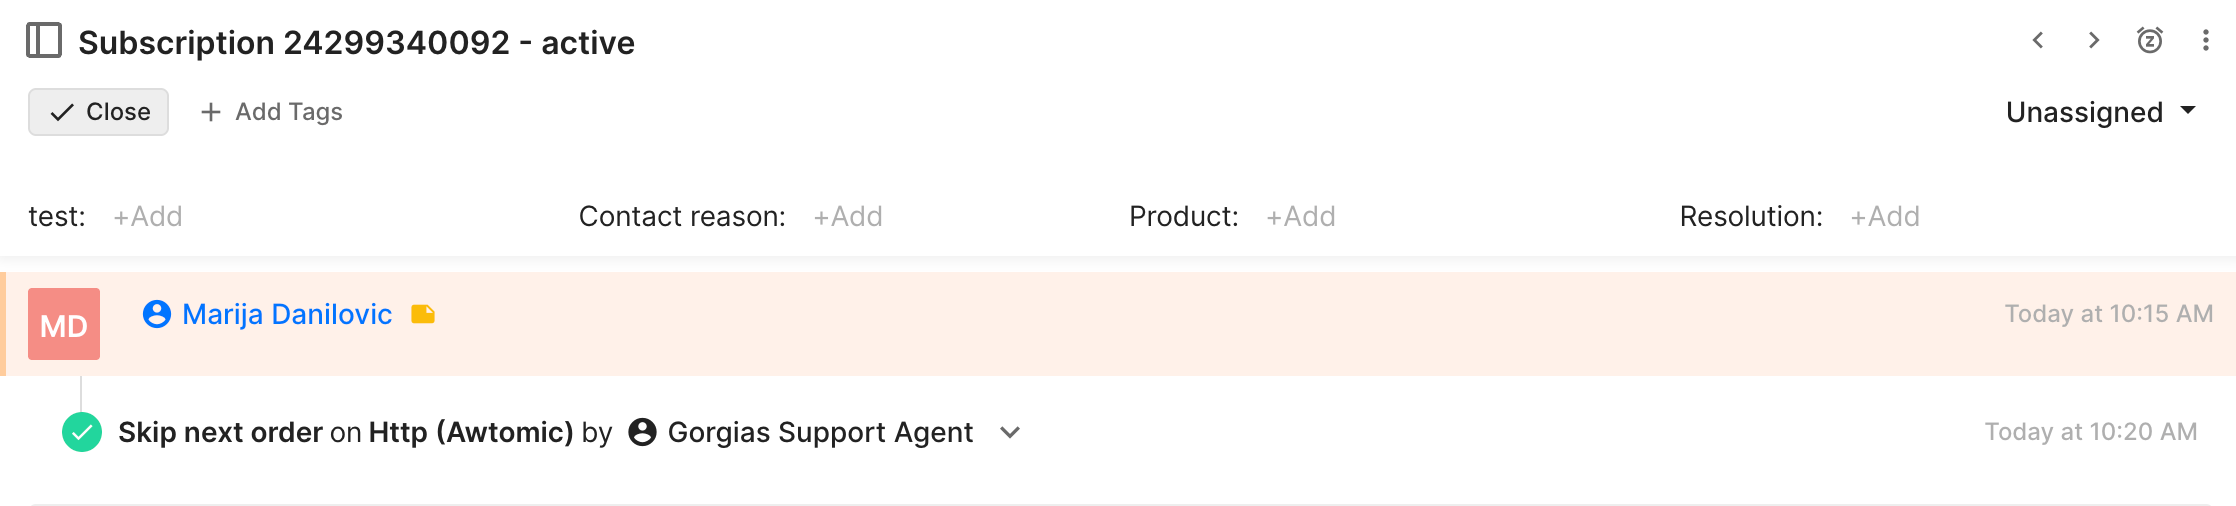2236x506 pixels.
Task: Go to next ticket arrow
Action: [2094, 40]
